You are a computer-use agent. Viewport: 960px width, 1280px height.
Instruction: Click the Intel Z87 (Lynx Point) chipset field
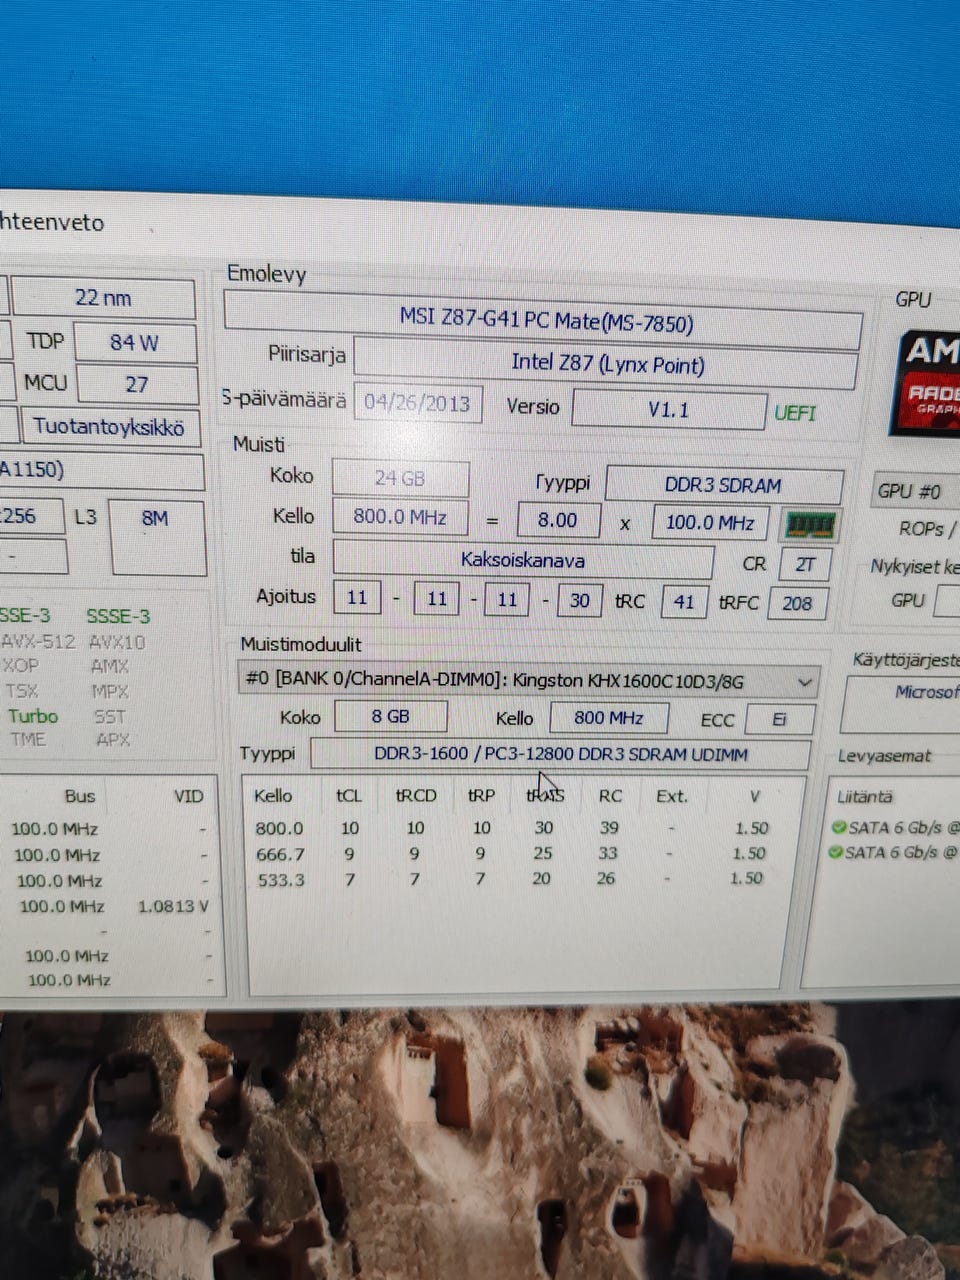tap(606, 364)
